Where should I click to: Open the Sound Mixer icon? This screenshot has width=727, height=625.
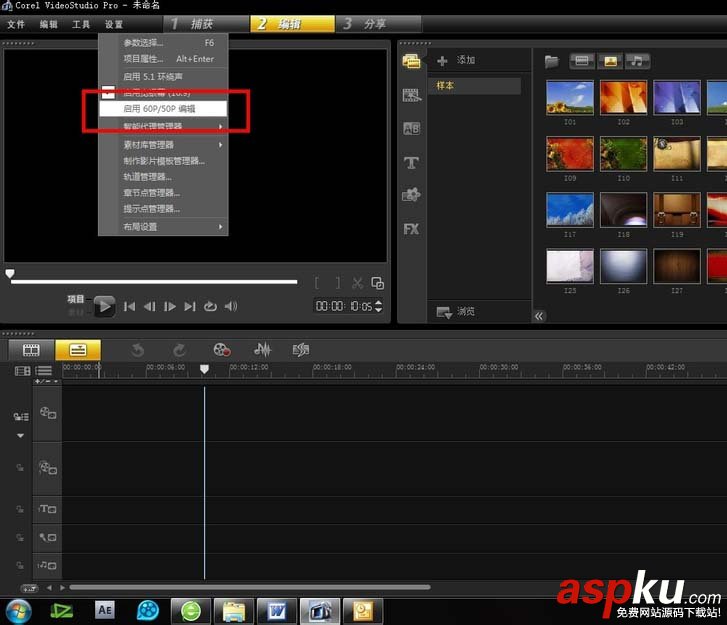coord(262,350)
